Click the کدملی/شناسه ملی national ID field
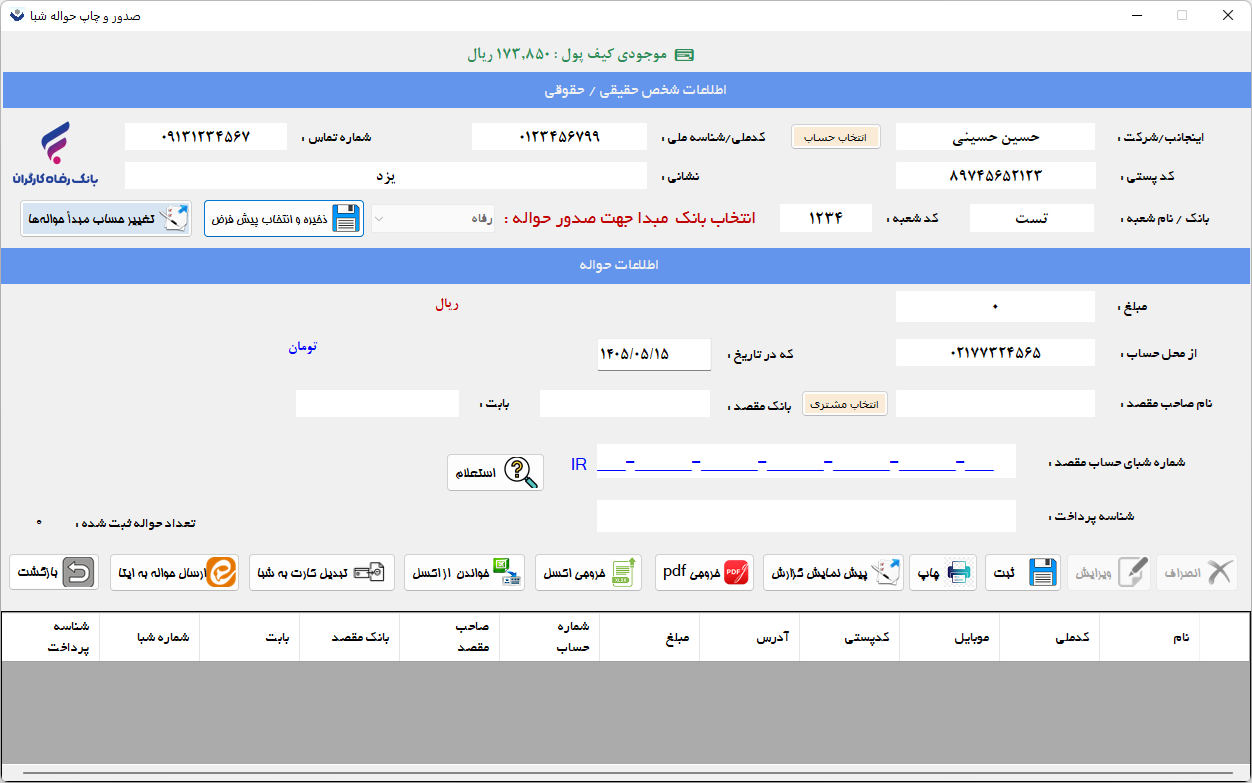This screenshot has width=1252, height=783. click(x=559, y=137)
